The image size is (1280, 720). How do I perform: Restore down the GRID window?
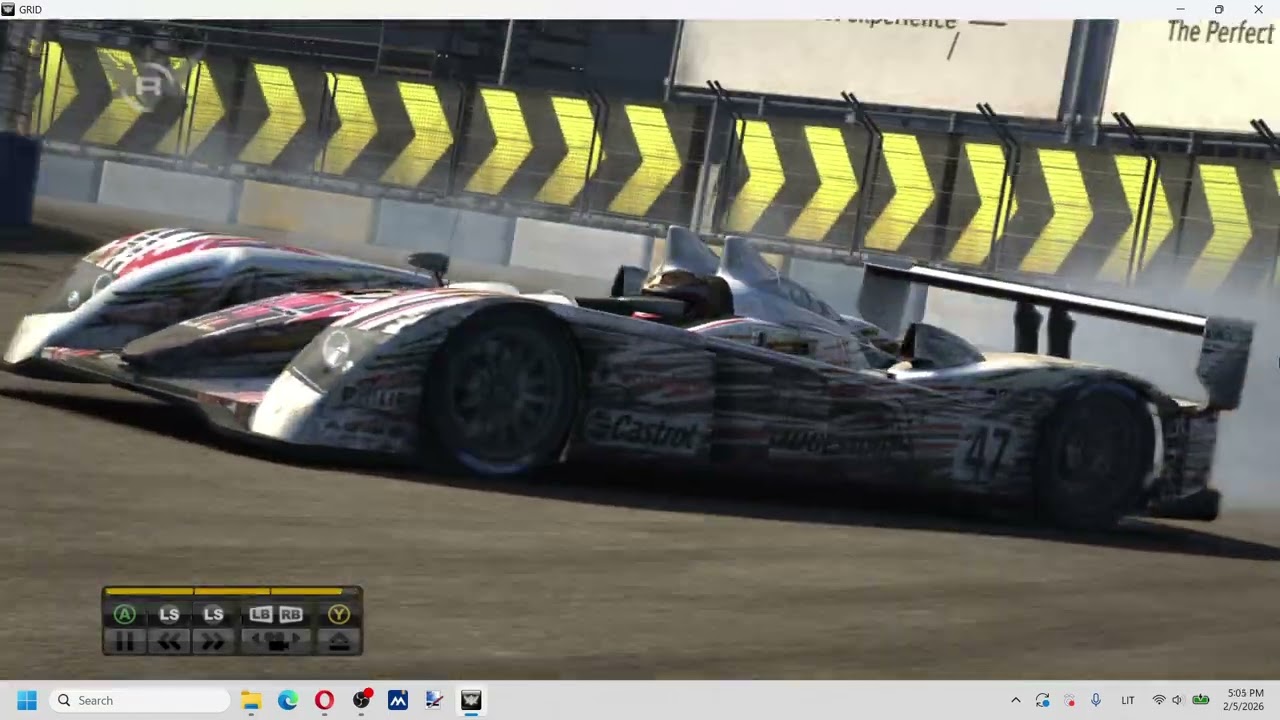[1219, 9]
